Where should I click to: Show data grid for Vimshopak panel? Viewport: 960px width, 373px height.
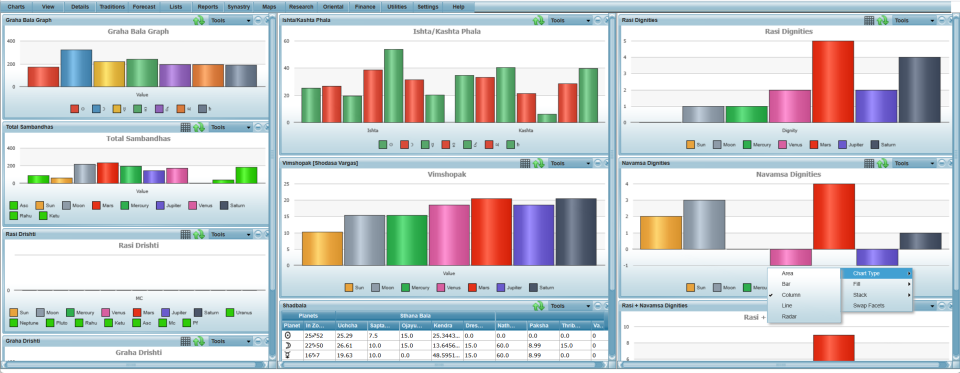[525, 164]
